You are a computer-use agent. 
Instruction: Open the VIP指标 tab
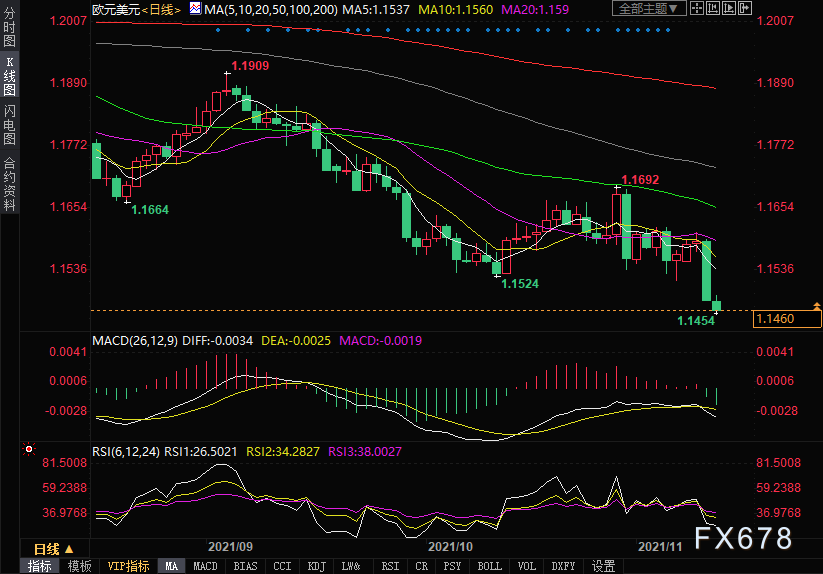click(128, 566)
